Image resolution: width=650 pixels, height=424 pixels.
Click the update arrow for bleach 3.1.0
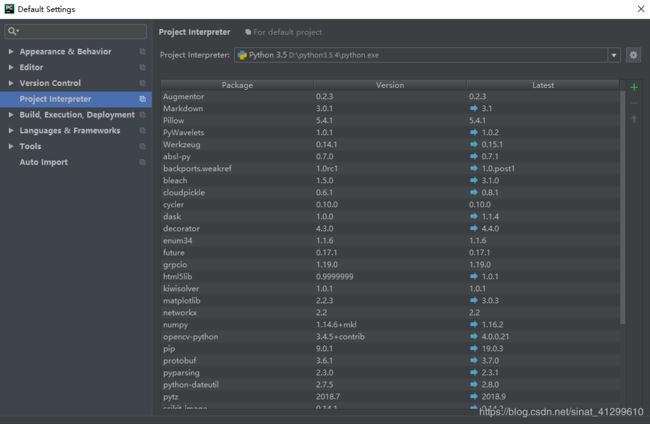pyautogui.click(x=474, y=180)
